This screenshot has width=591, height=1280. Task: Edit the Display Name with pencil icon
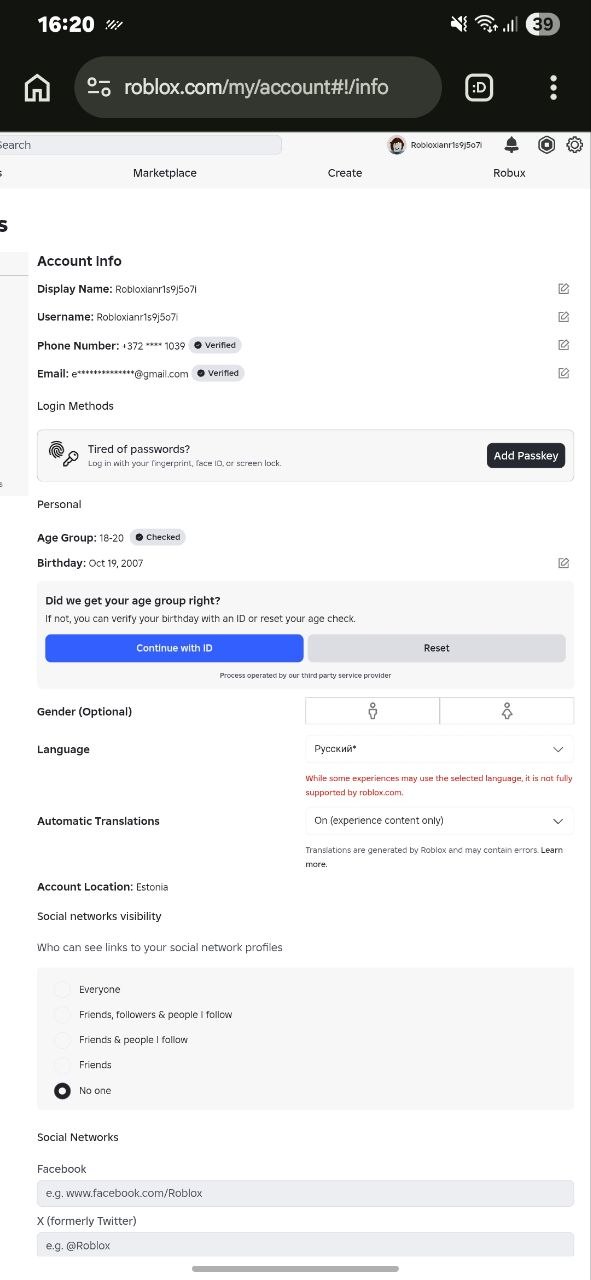coord(564,289)
